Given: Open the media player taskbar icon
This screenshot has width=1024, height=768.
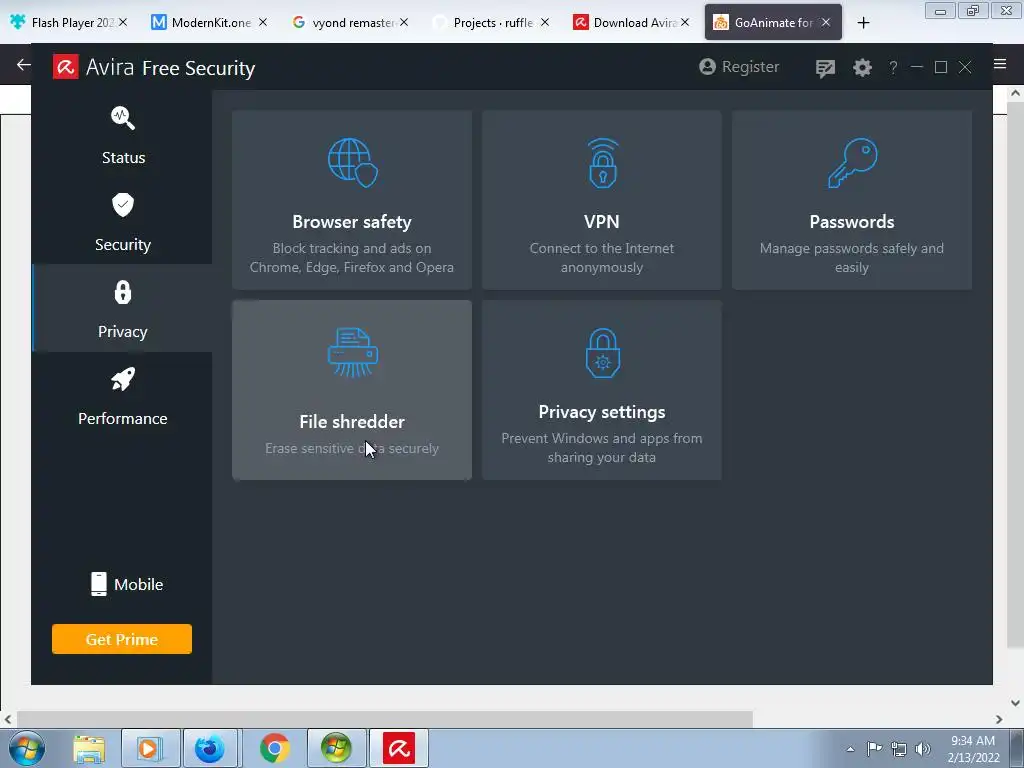Looking at the screenshot, I should coord(150,748).
